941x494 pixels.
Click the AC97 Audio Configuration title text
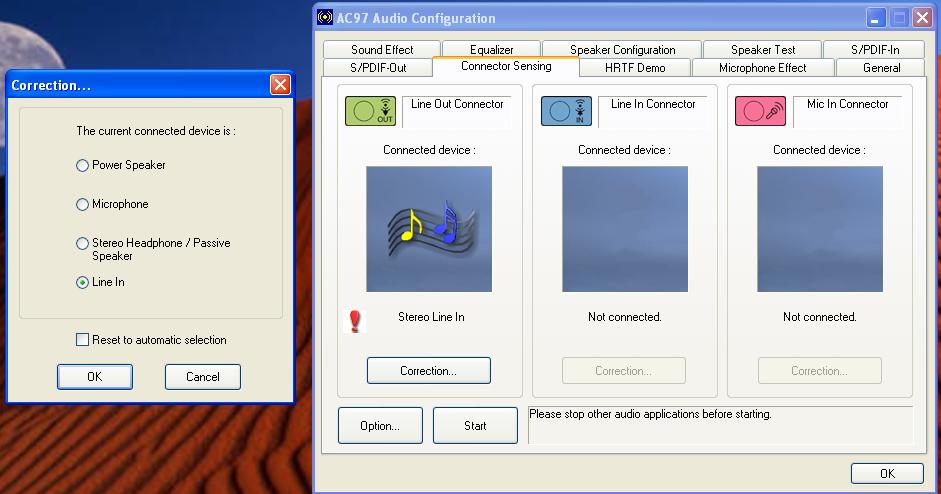(416, 18)
